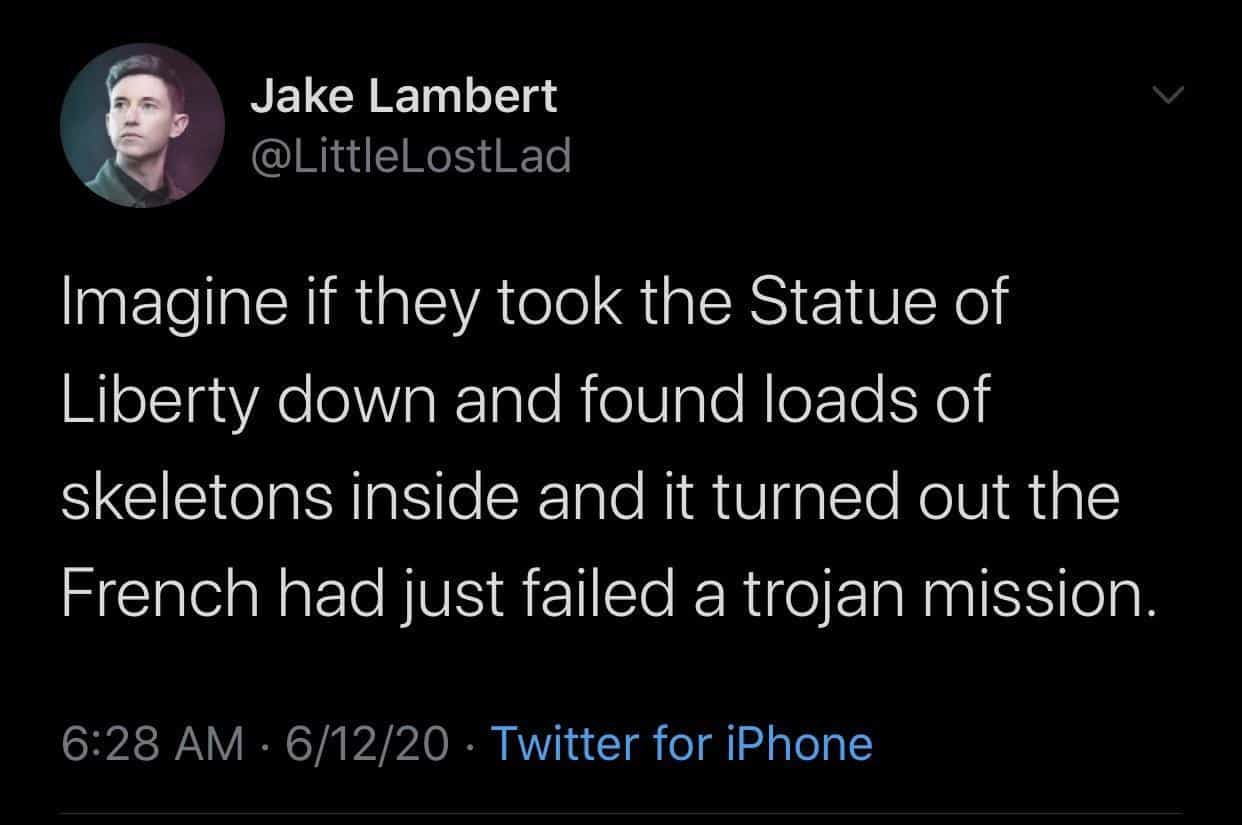Image resolution: width=1242 pixels, height=825 pixels.
Task: Tap the word "loads" in the tweet
Action: 813,402
